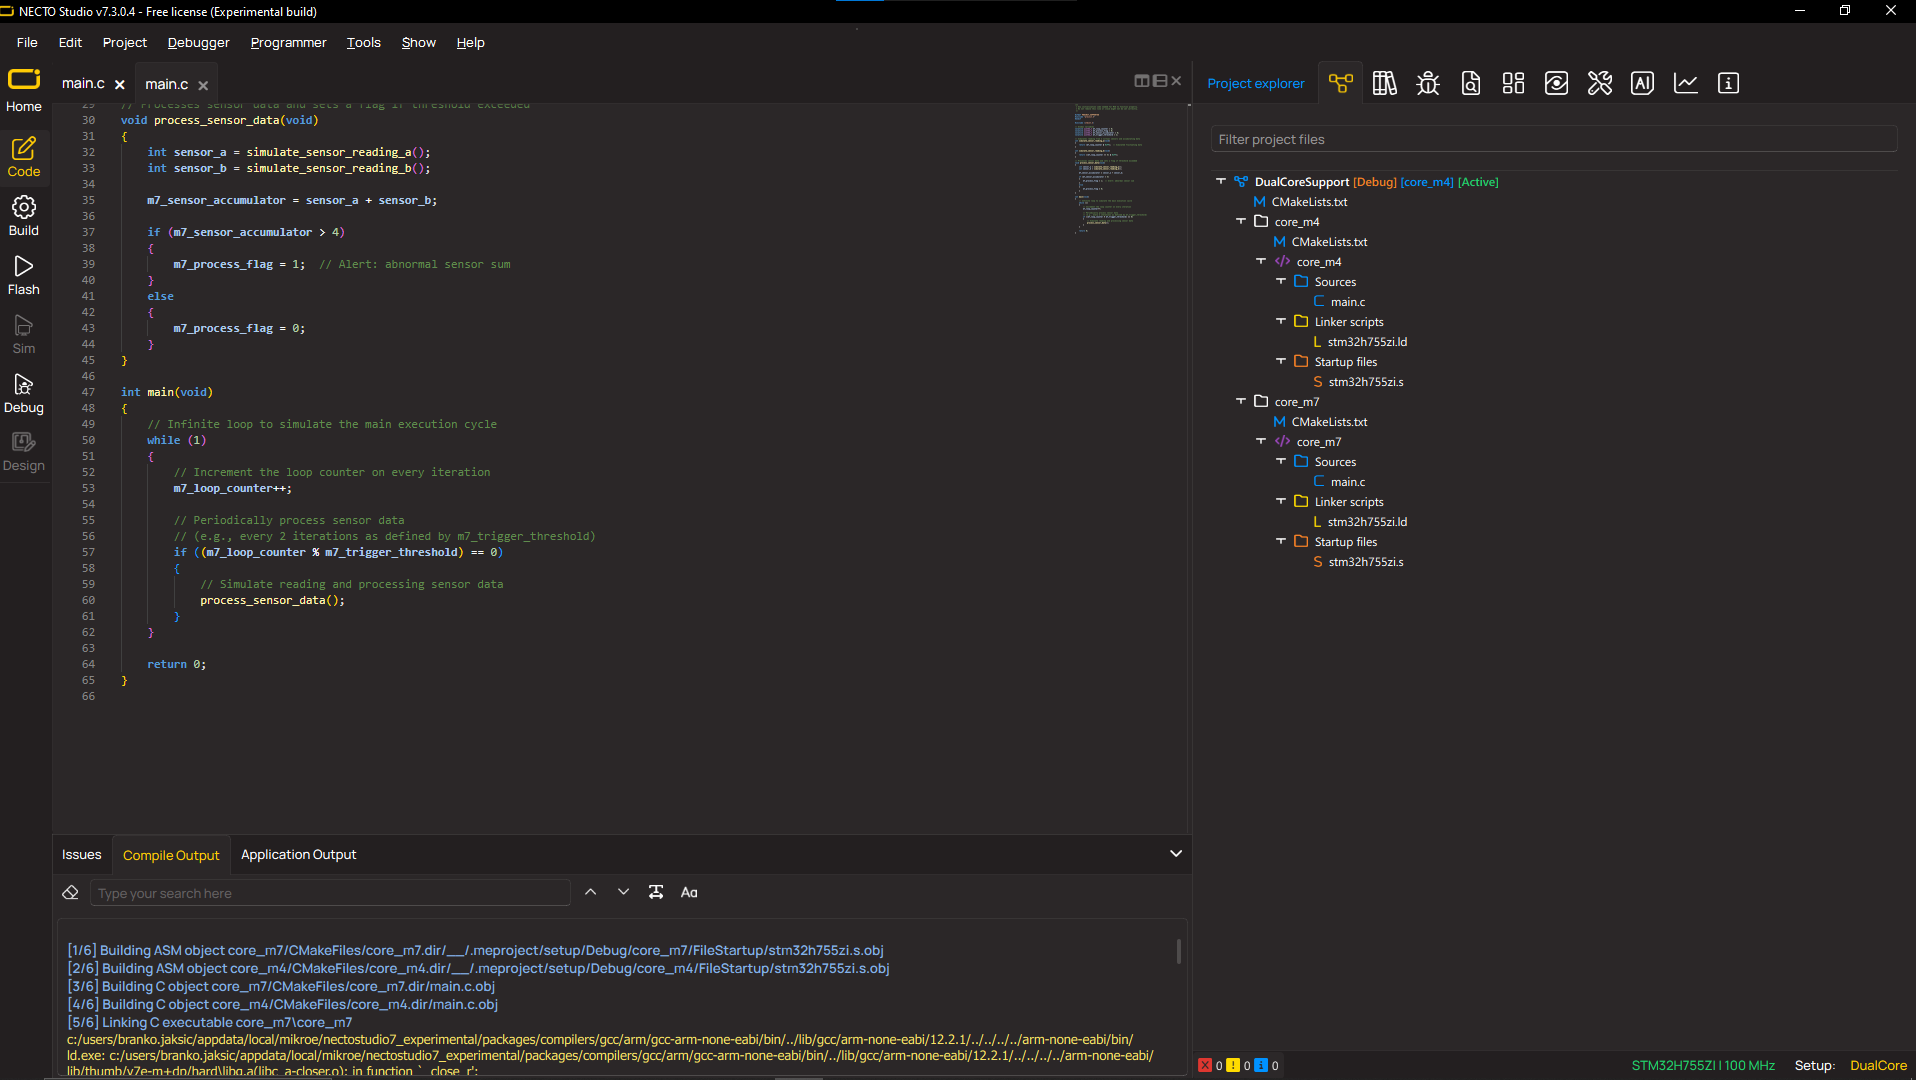The height and width of the screenshot is (1080, 1916).
Task: Click the Build gear icon in sidebar
Action: 24,207
